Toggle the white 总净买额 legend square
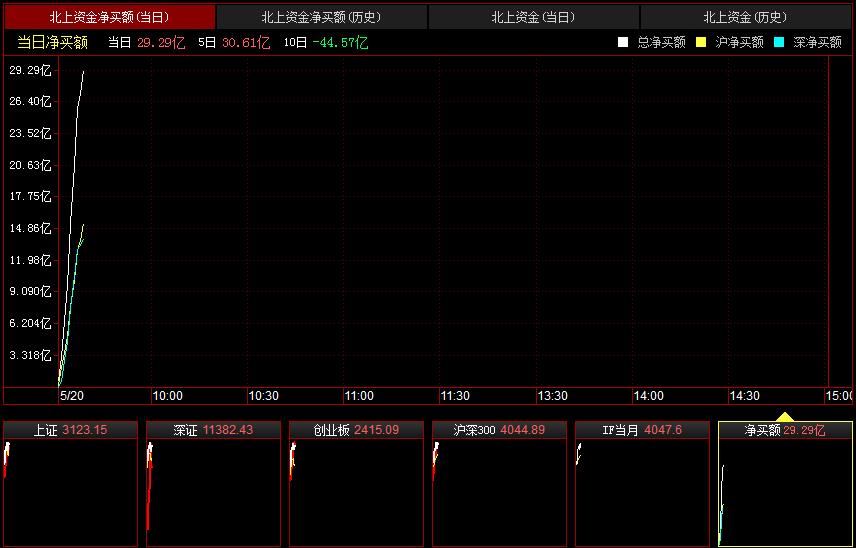The image size is (856, 548). coord(623,42)
